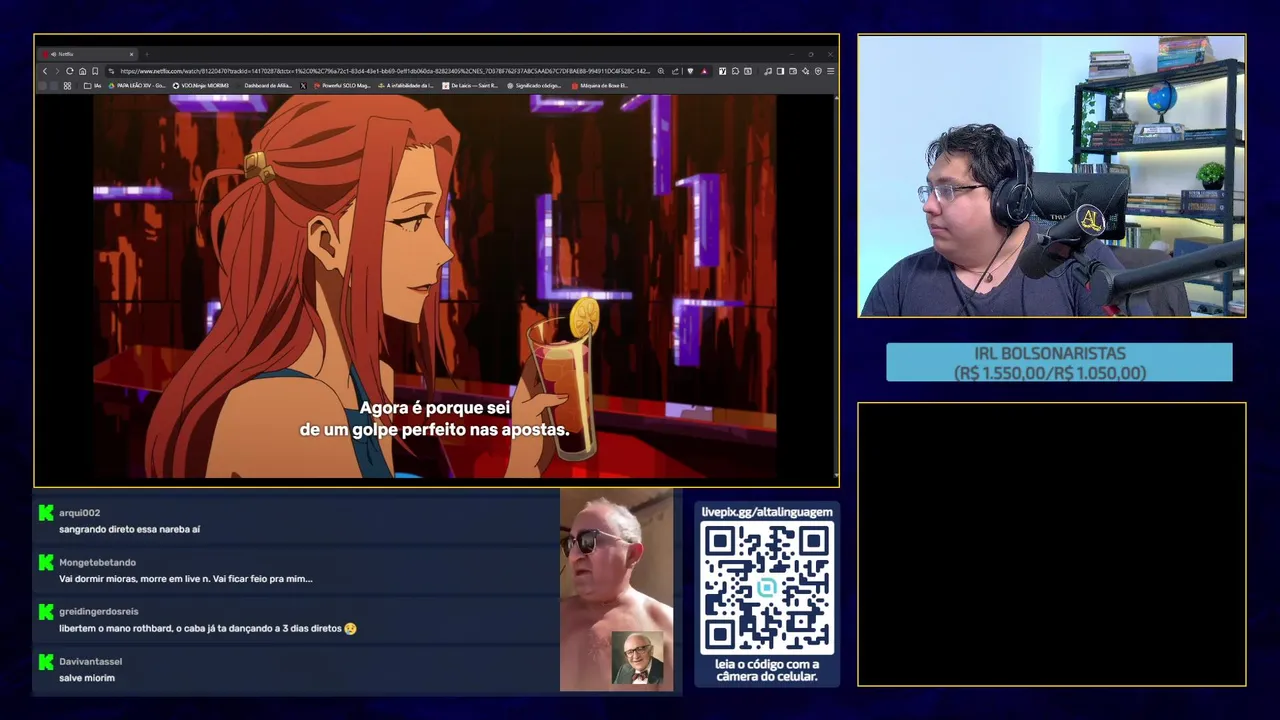Click Kick badge next to greidingerdosreis
1280x720 pixels.
(46, 611)
